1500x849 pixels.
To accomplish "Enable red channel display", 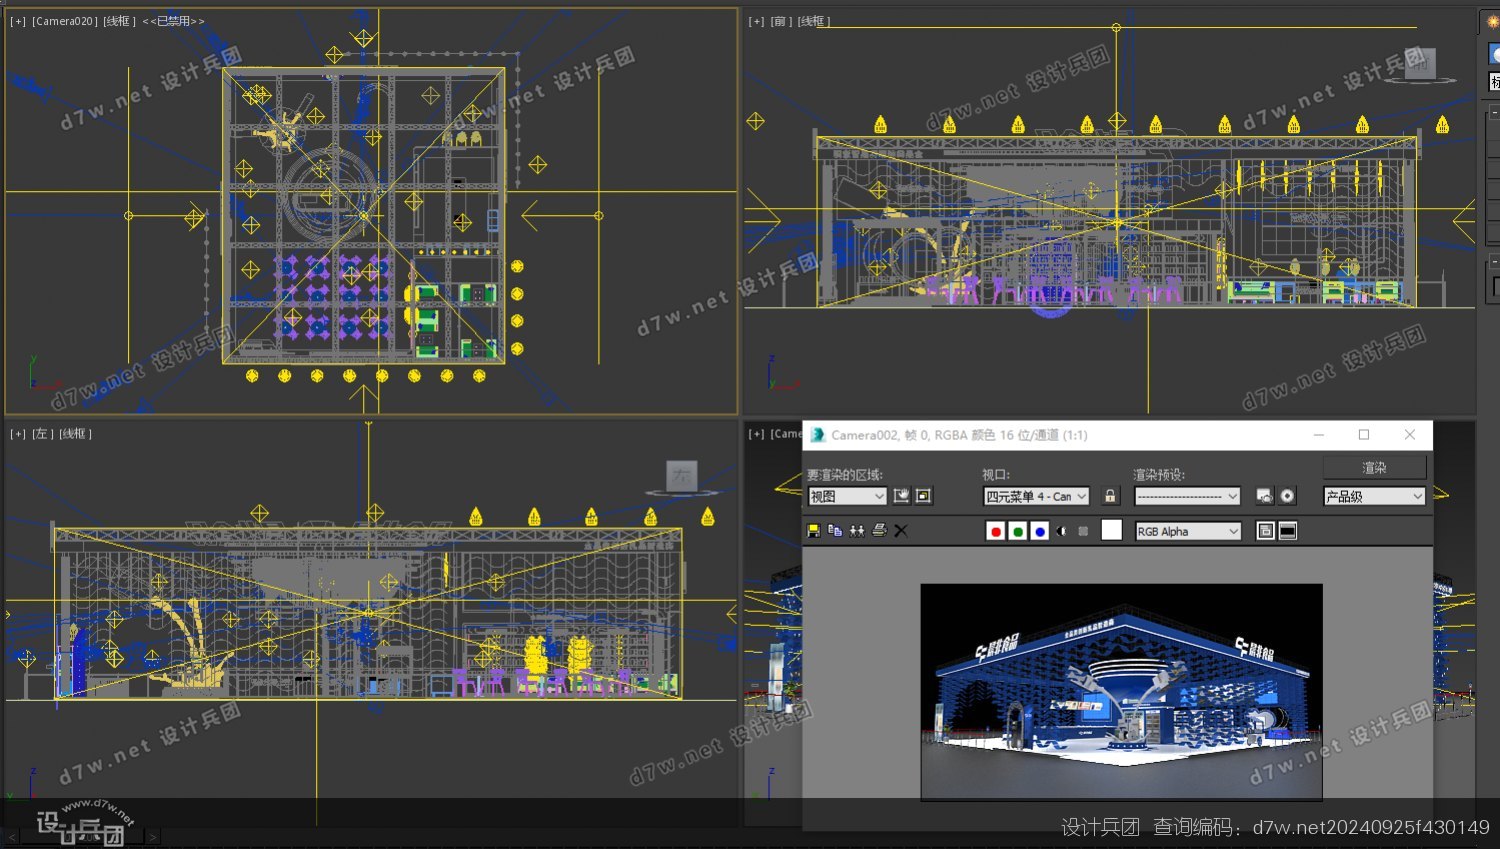I will [x=995, y=531].
